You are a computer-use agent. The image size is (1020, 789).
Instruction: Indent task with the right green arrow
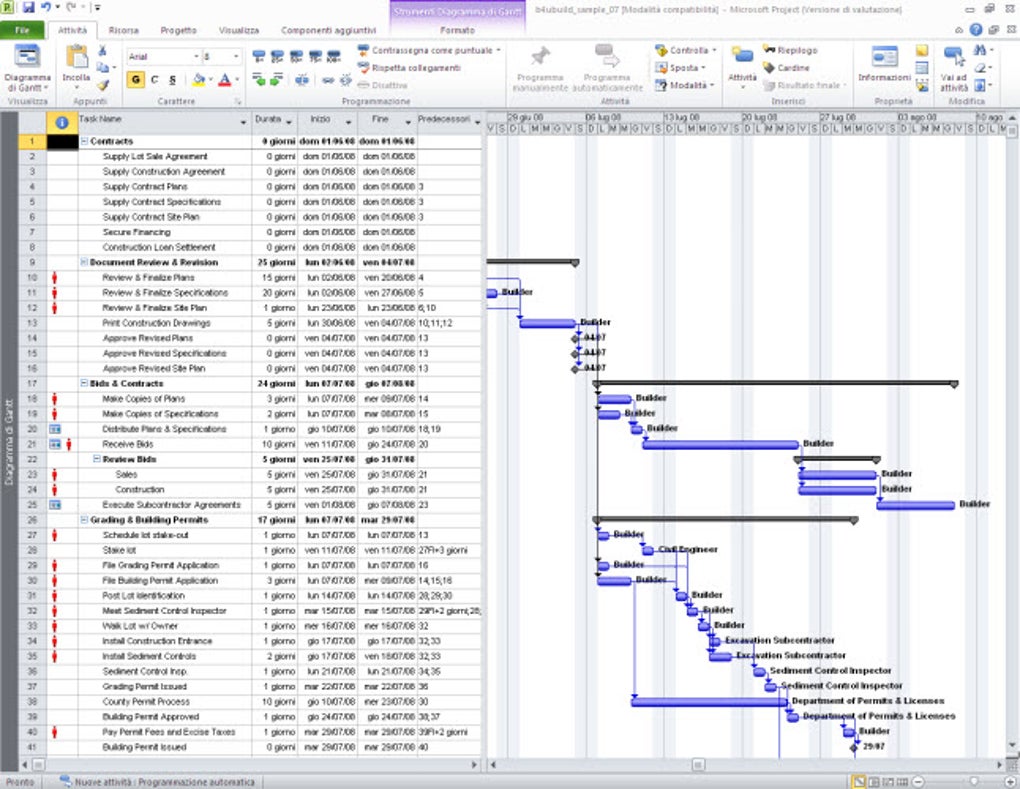pos(276,80)
